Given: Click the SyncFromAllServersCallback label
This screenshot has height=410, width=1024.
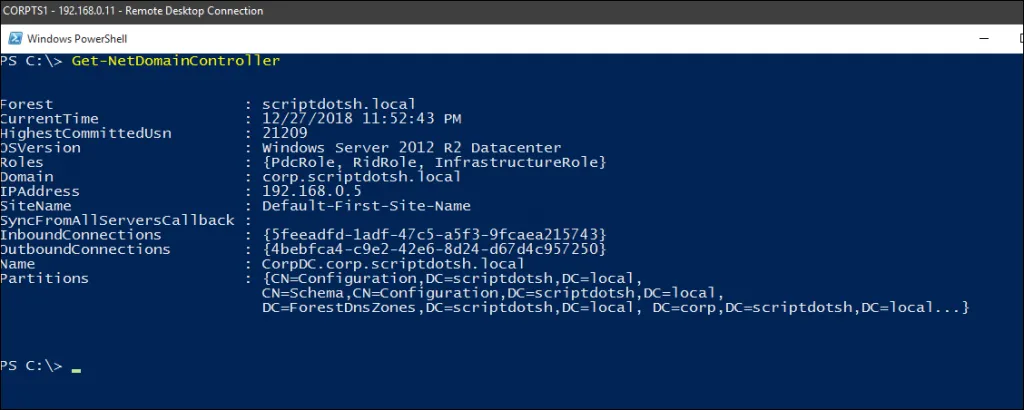Looking at the screenshot, I should pyautogui.click(x=118, y=221).
